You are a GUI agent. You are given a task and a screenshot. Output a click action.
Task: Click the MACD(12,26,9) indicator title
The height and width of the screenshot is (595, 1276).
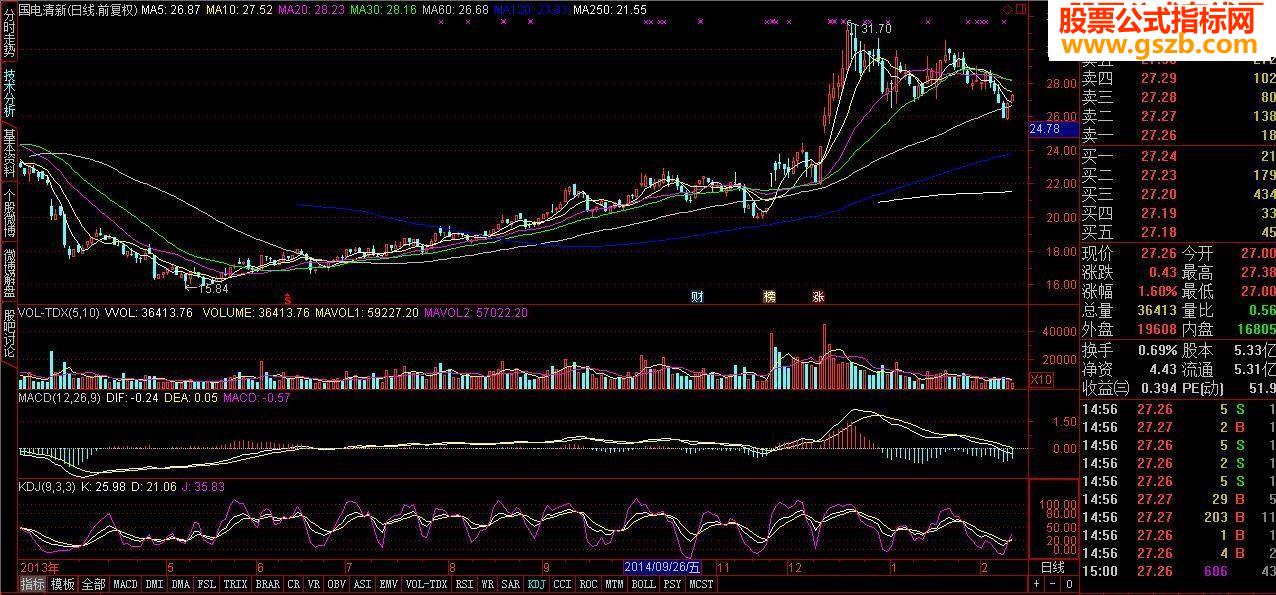61,398
